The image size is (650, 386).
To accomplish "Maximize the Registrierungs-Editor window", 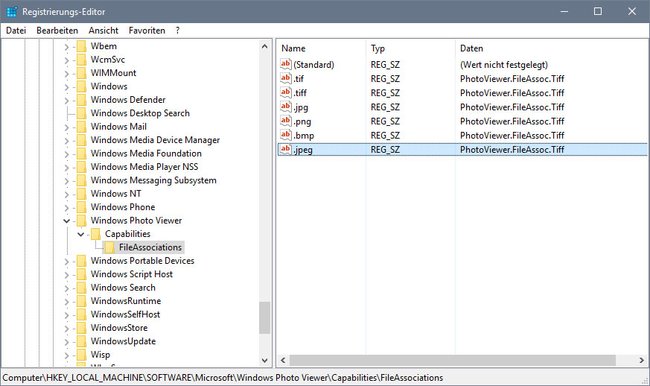I will coord(598,11).
